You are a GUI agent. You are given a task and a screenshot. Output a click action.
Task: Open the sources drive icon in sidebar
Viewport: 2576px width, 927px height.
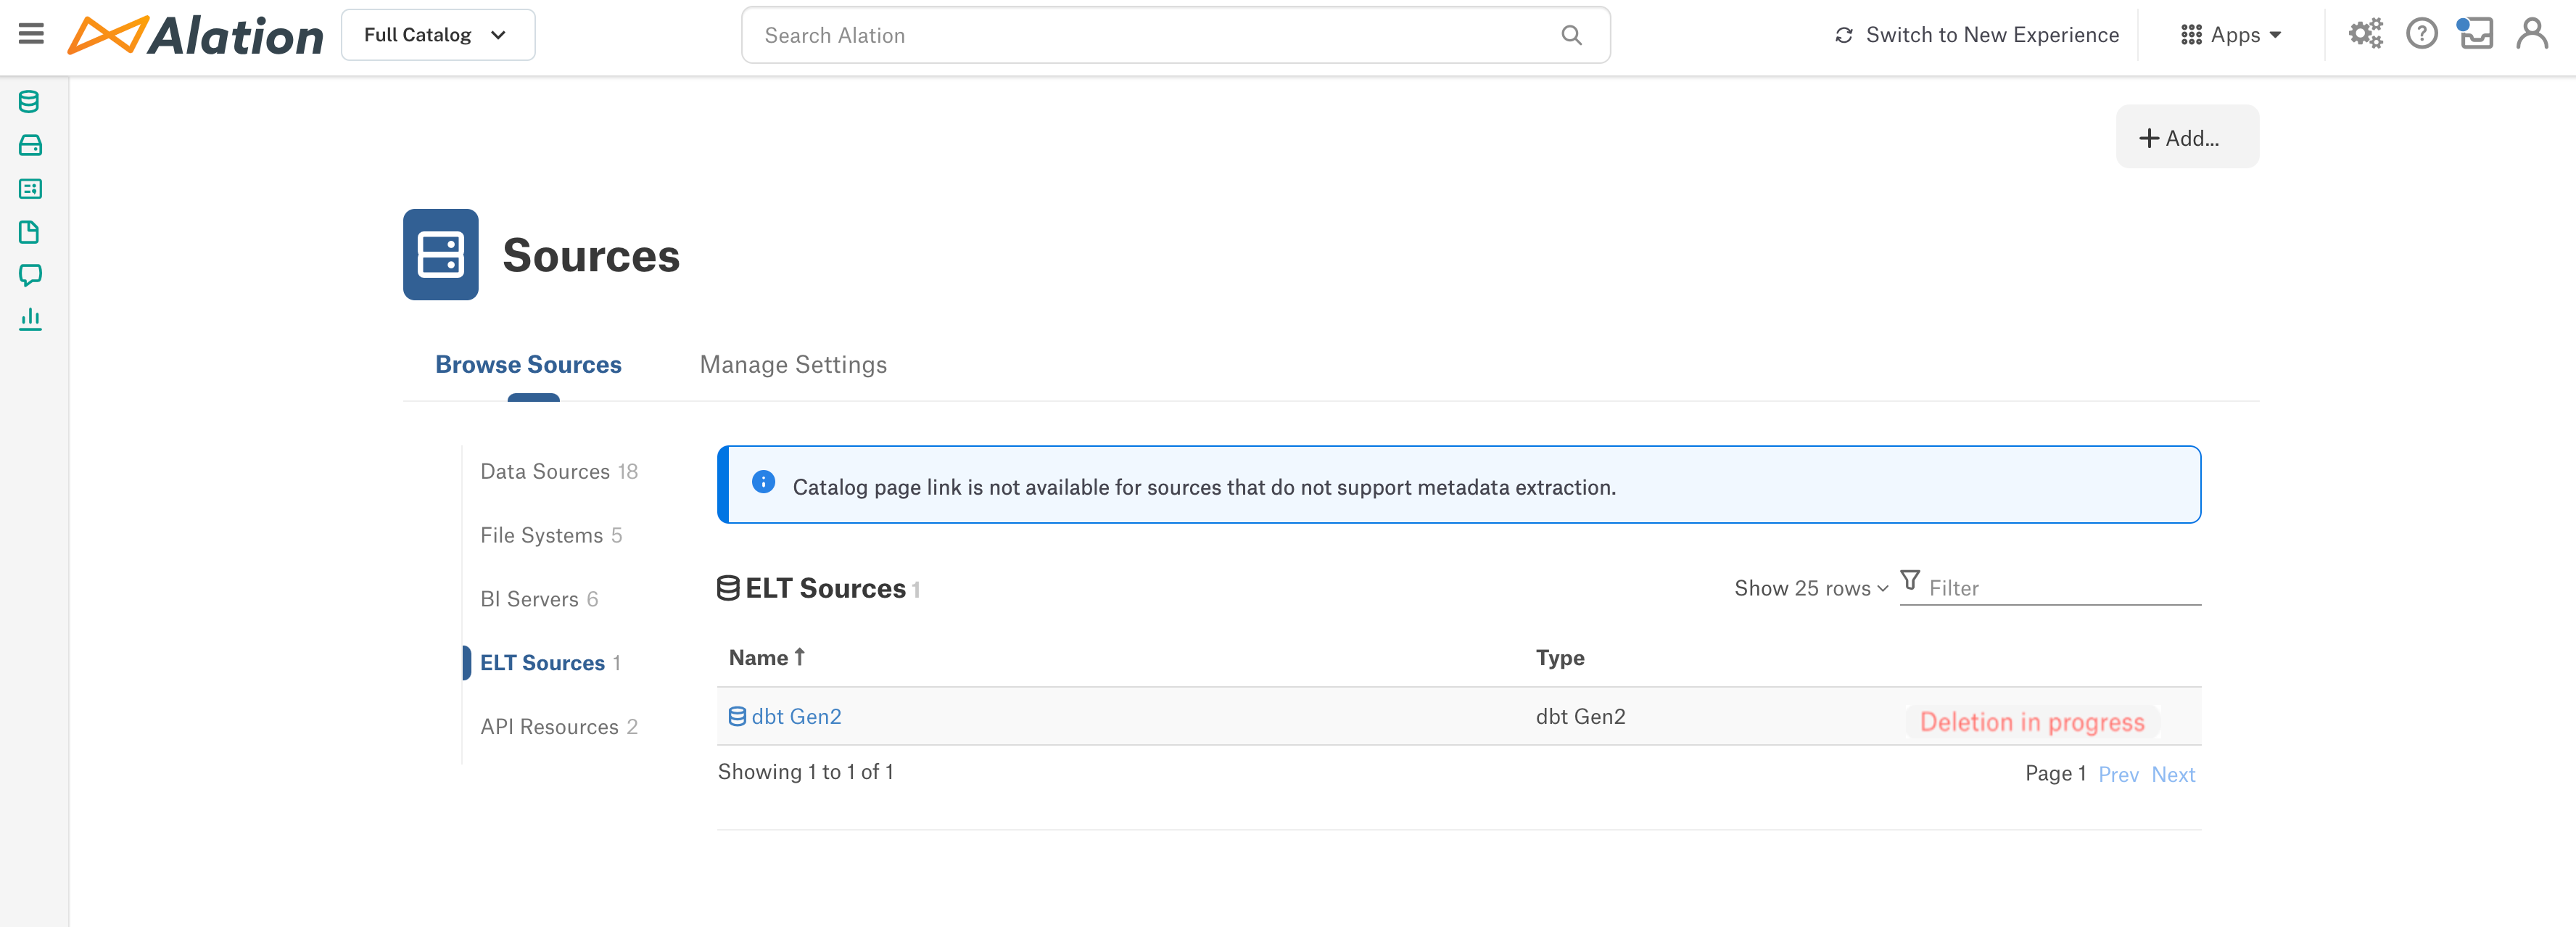[30, 145]
